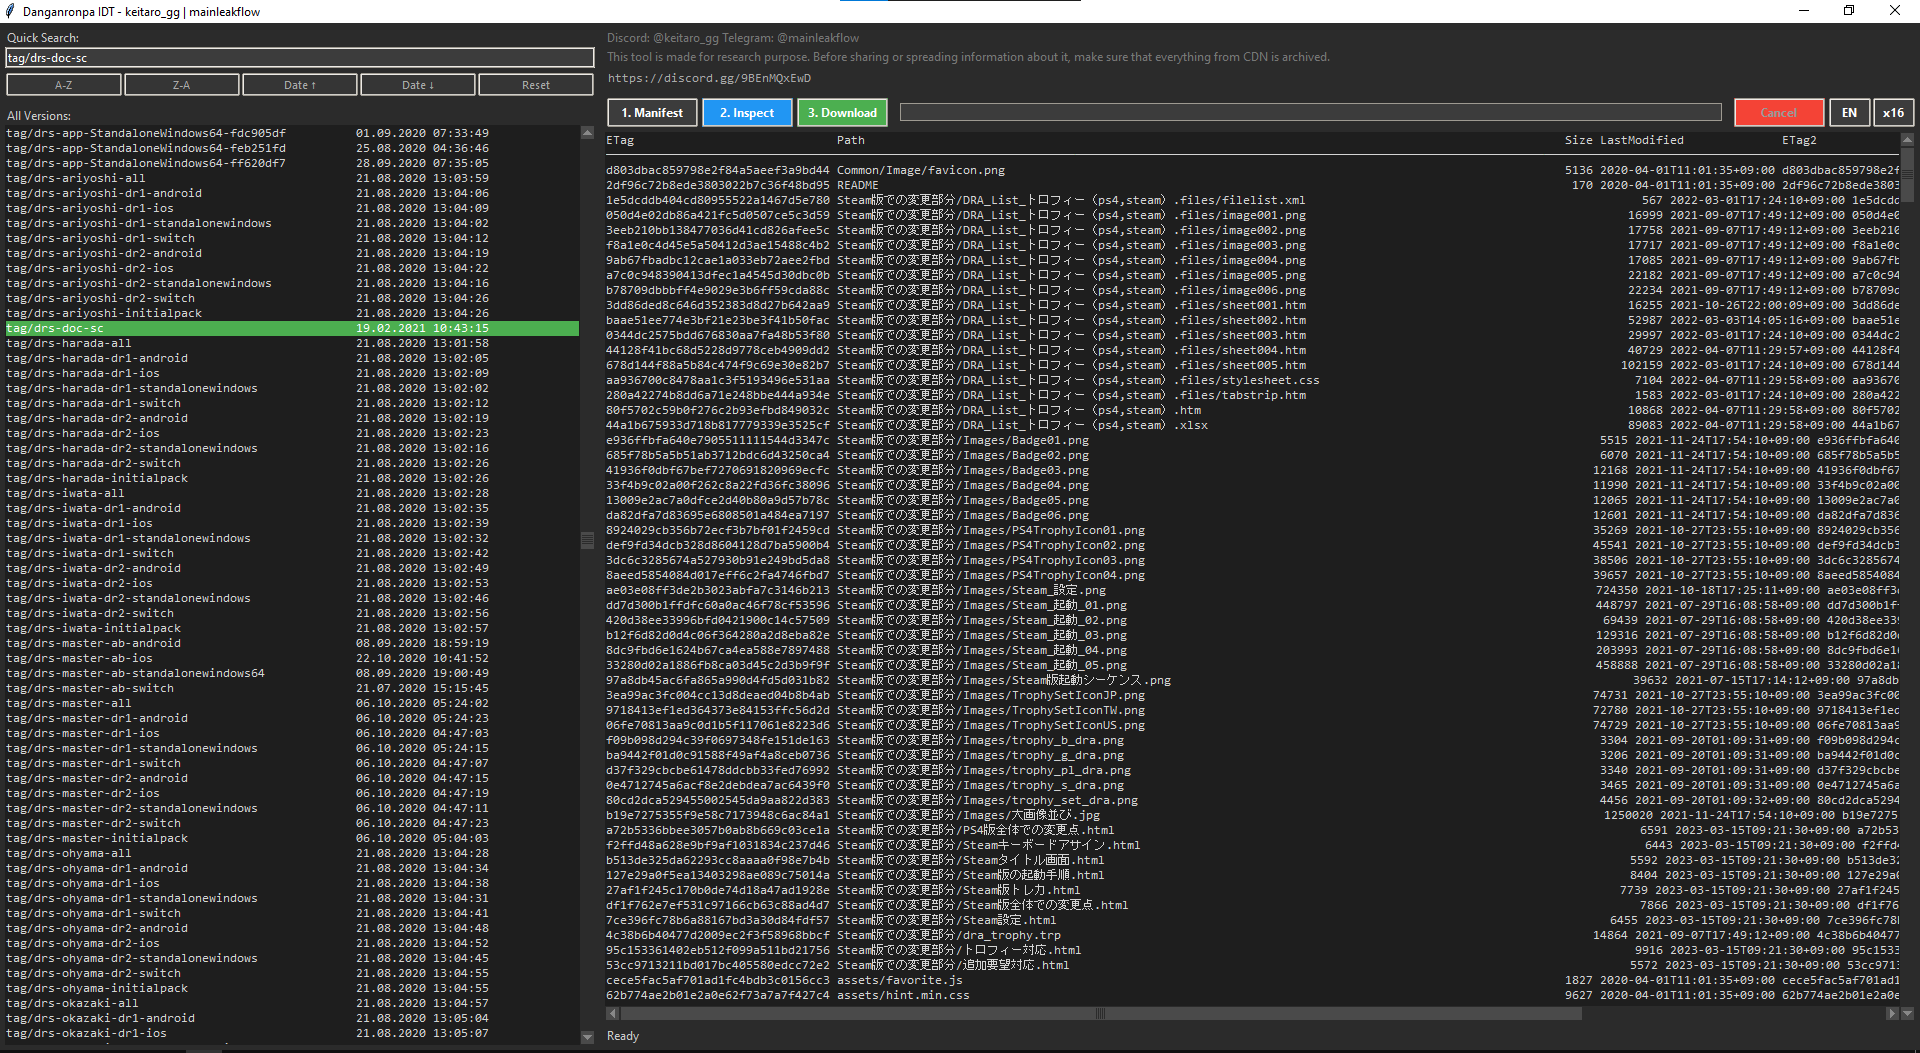Click file table horizontal scroll-right arrow

click(x=1892, y=1014)
